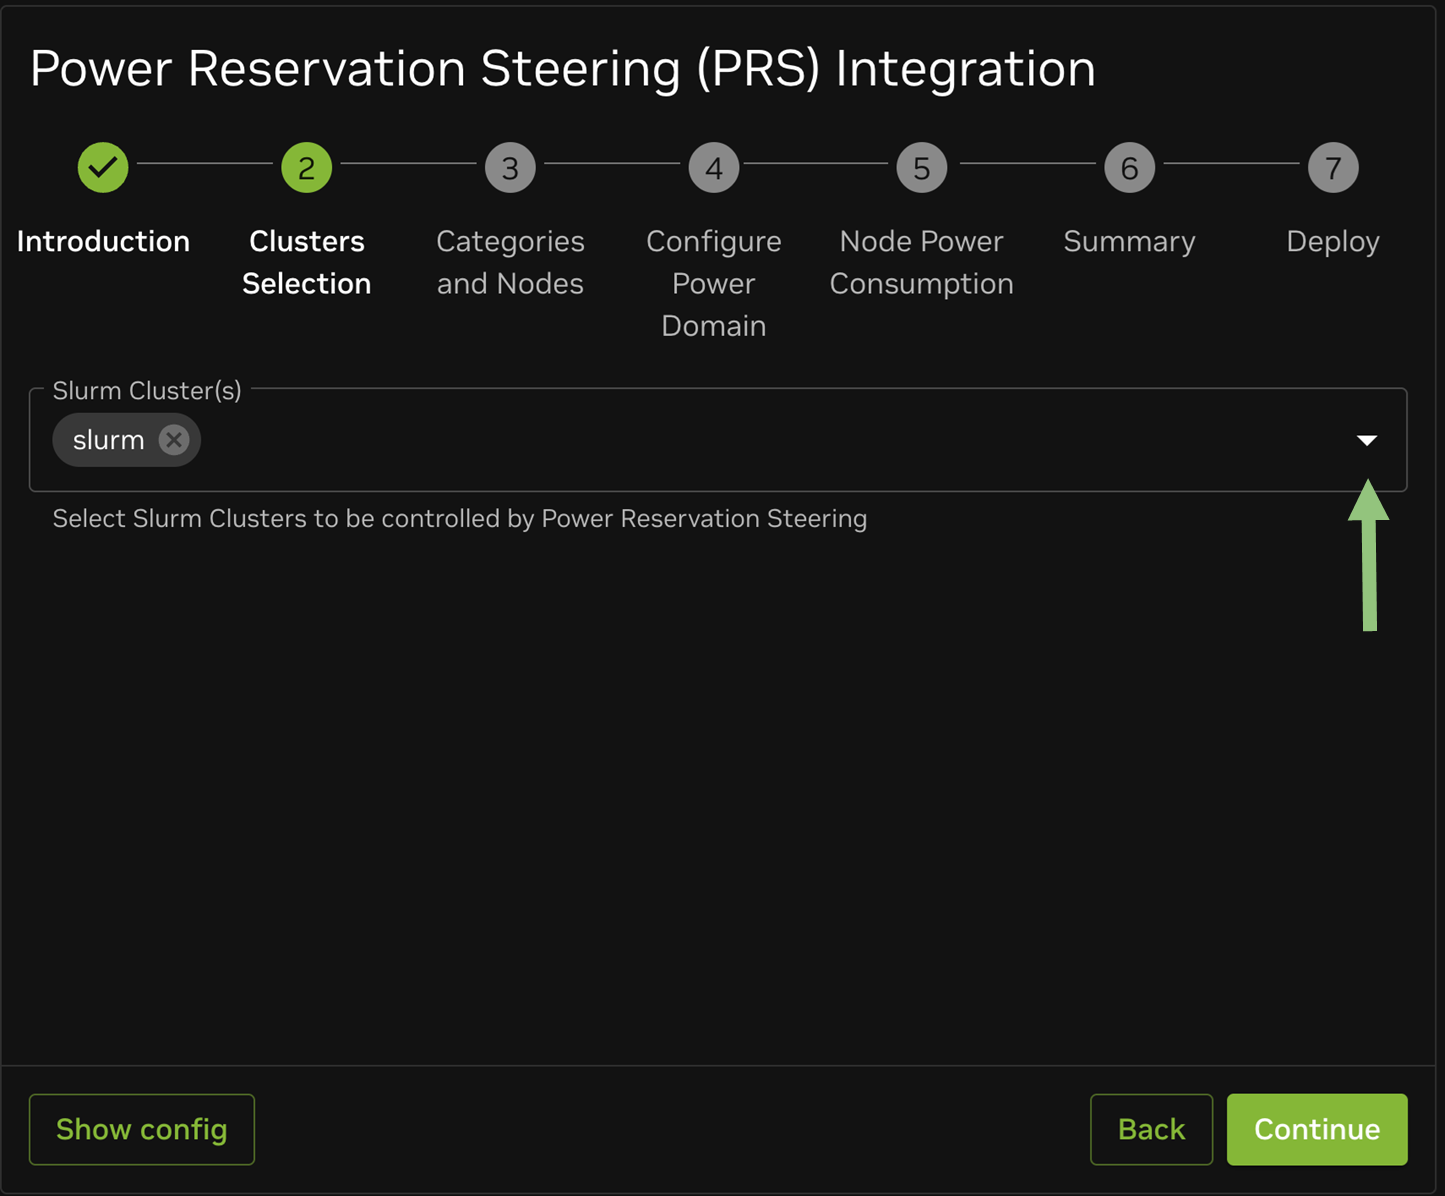Select the green step 2 circle icon

point(306,167)
